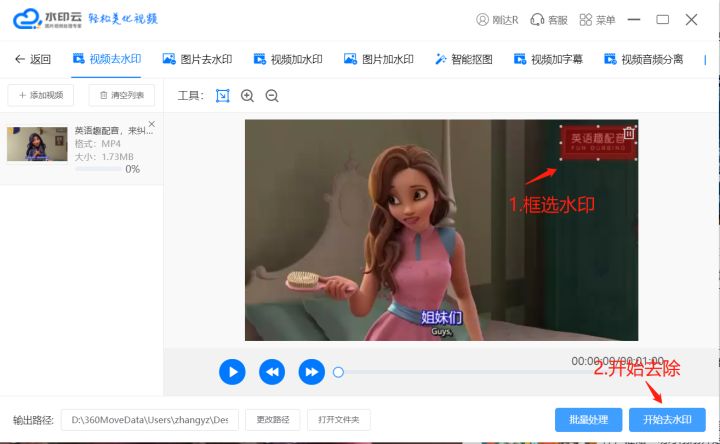Open the 智能抠图 tab

point(463,59)
